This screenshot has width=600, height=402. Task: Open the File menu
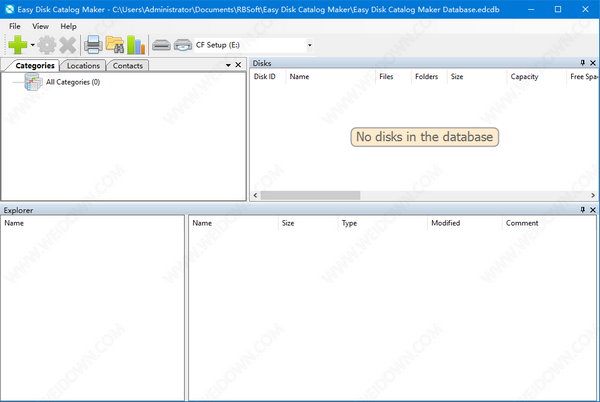pyautogui.click(x=15, y=26)
